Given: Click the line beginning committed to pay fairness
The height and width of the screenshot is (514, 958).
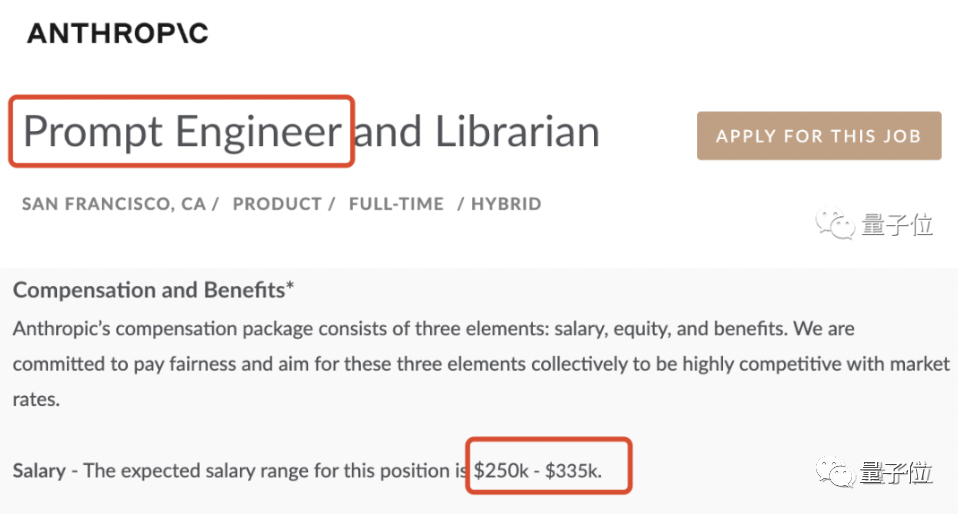Looking at the screenshot, I should (481, 364).
